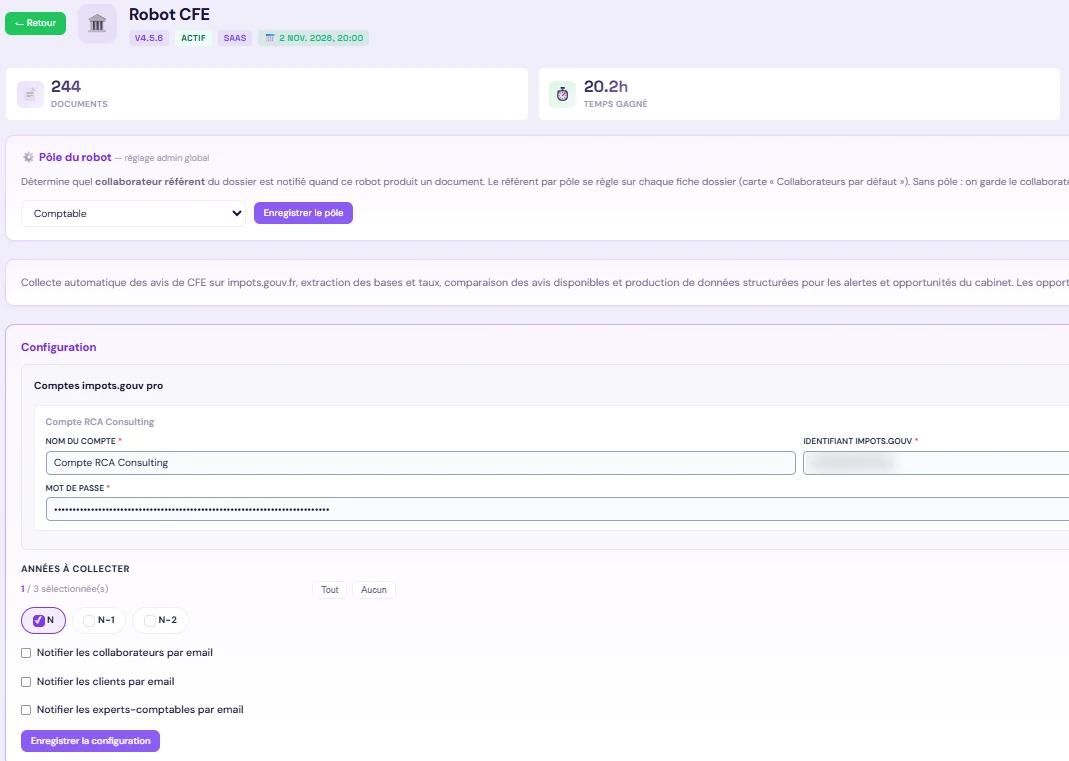Viewport: 1069px width, 761px height.
Task: Click the Nom du compte input field
Action: click(421, 462)
